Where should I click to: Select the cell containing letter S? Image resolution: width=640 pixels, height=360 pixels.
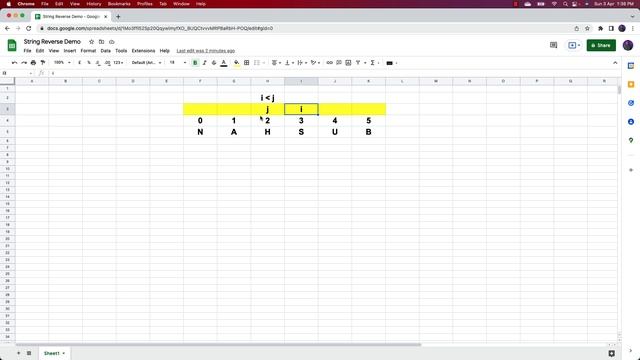[301, 132]
